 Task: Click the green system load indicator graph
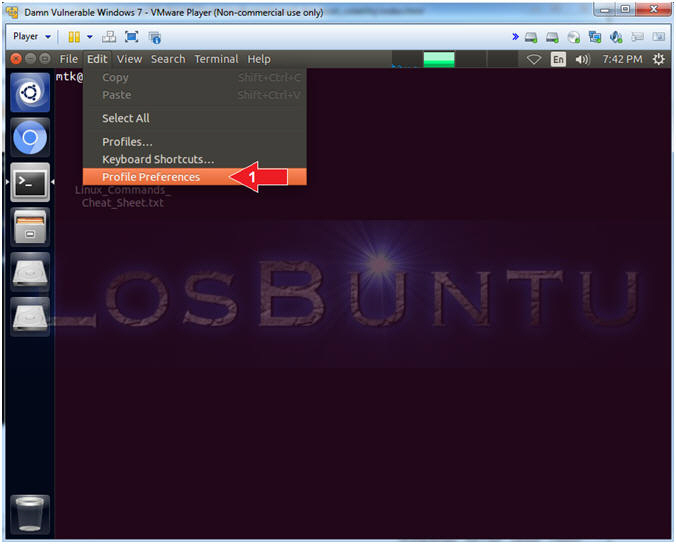tap(439, 59)
